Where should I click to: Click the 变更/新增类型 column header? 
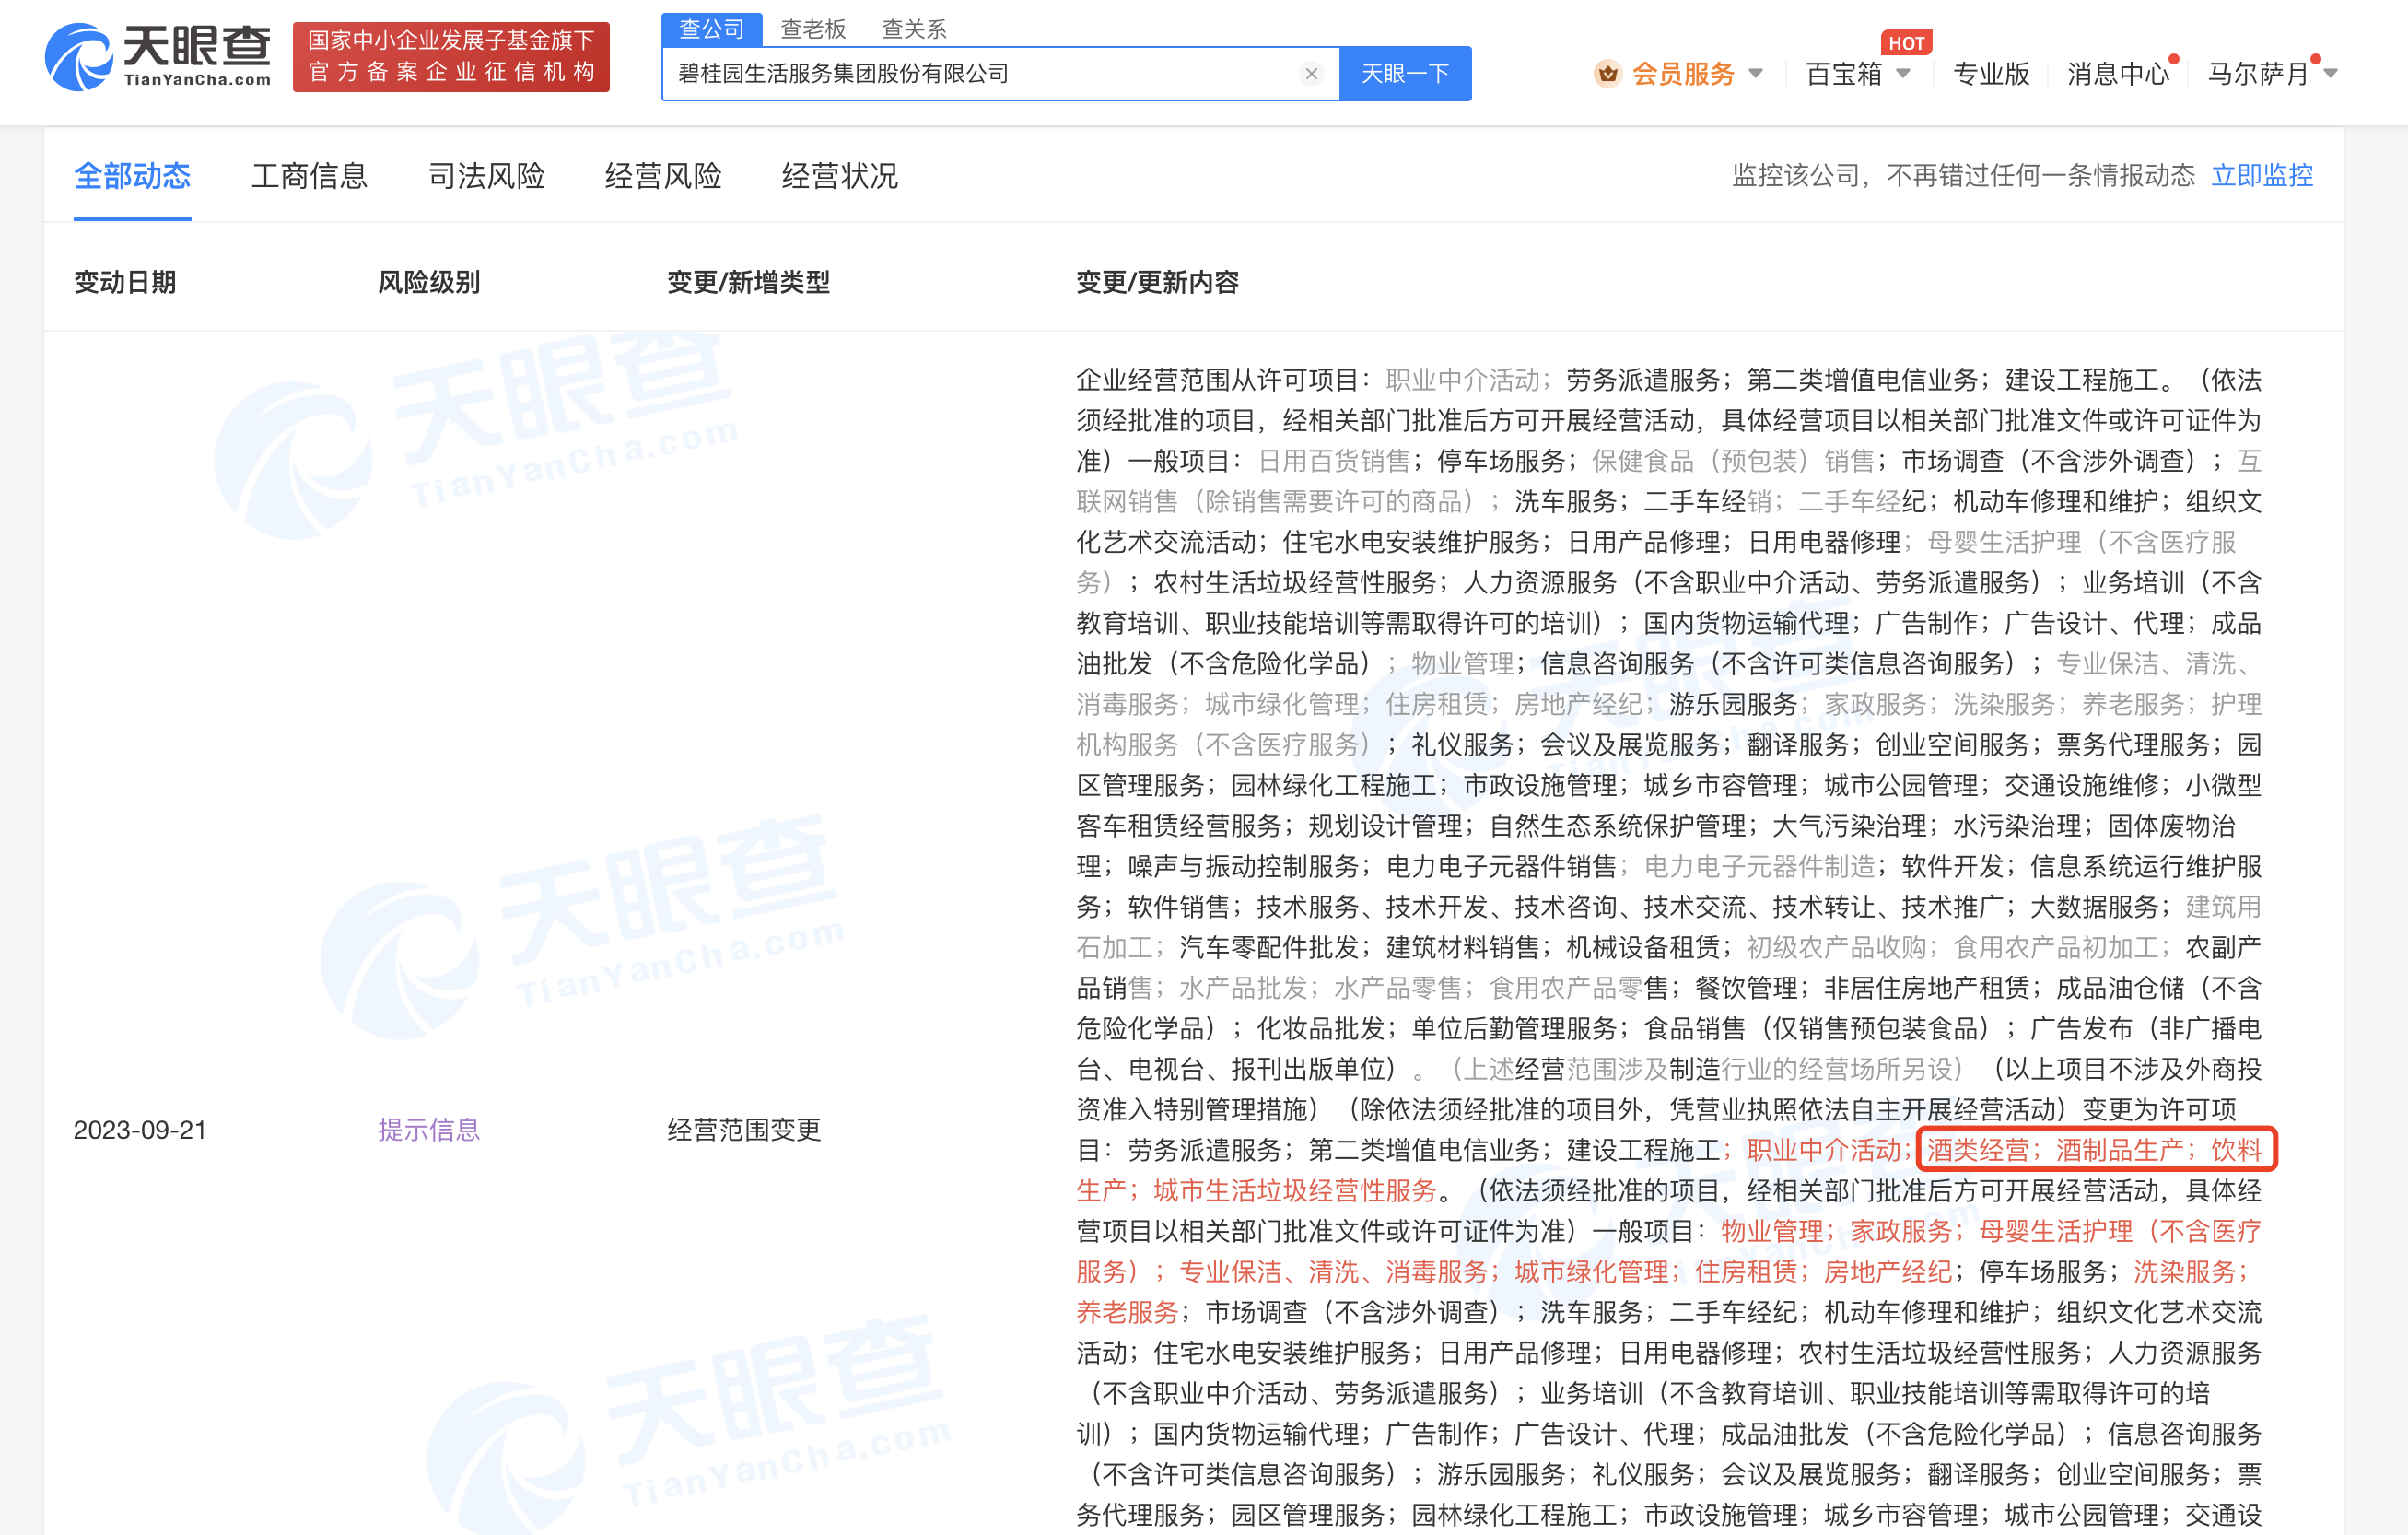748,282
